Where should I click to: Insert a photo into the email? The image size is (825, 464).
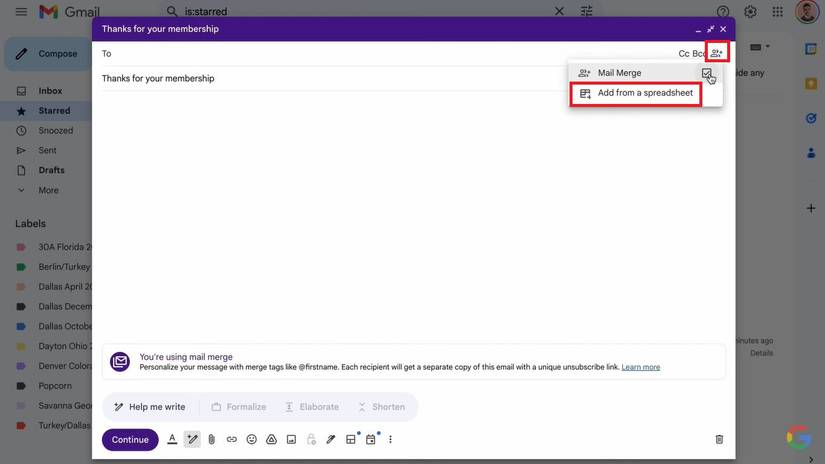click(291, 440)
